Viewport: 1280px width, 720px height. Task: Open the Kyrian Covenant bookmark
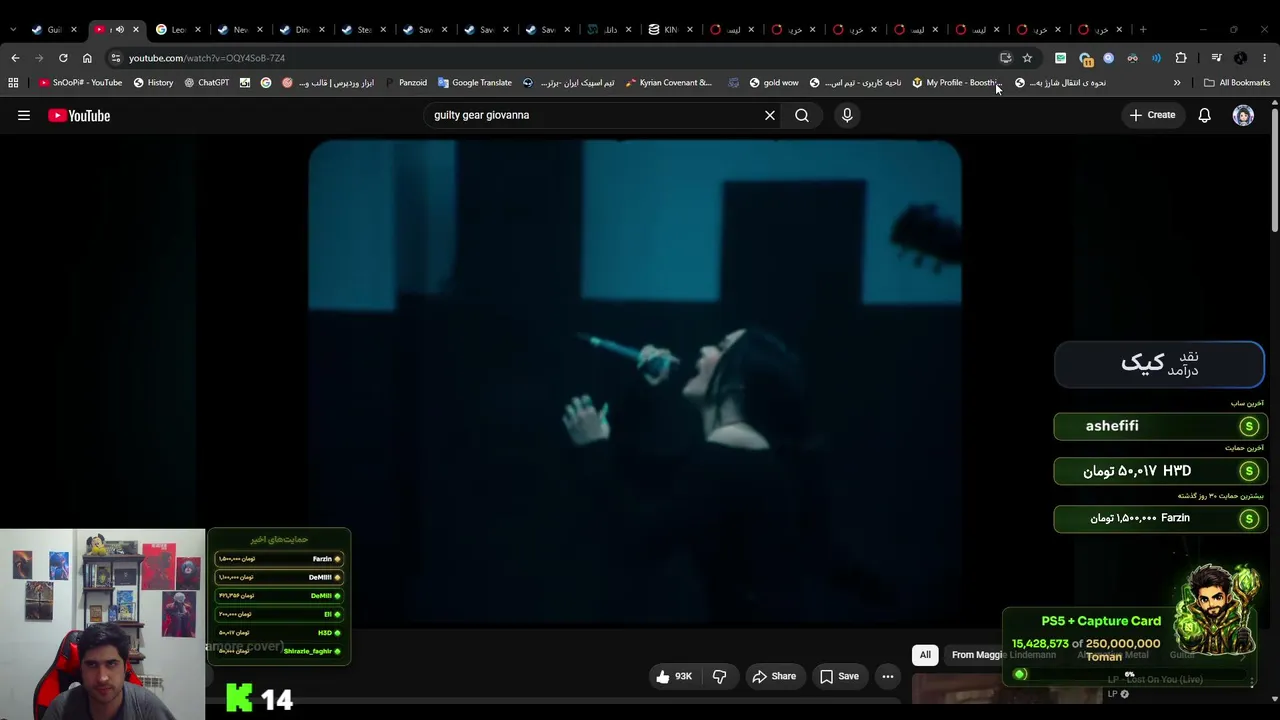(x=668, y=83)
